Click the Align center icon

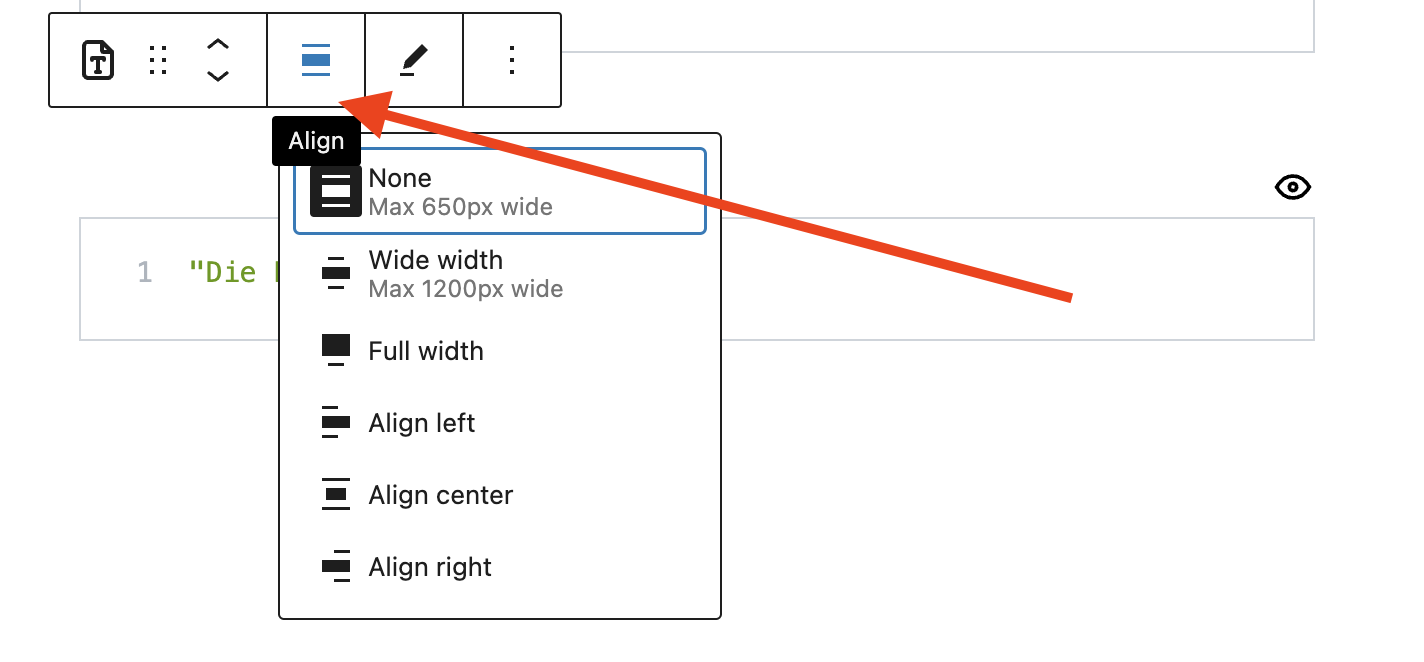click(336, 494)
